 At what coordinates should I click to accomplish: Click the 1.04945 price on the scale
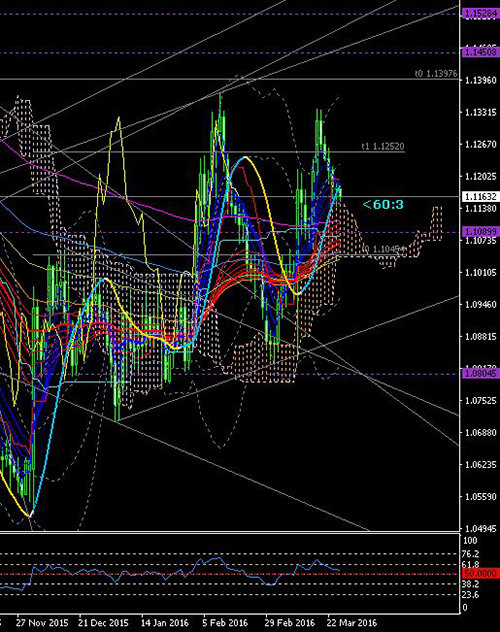point(481,528)
